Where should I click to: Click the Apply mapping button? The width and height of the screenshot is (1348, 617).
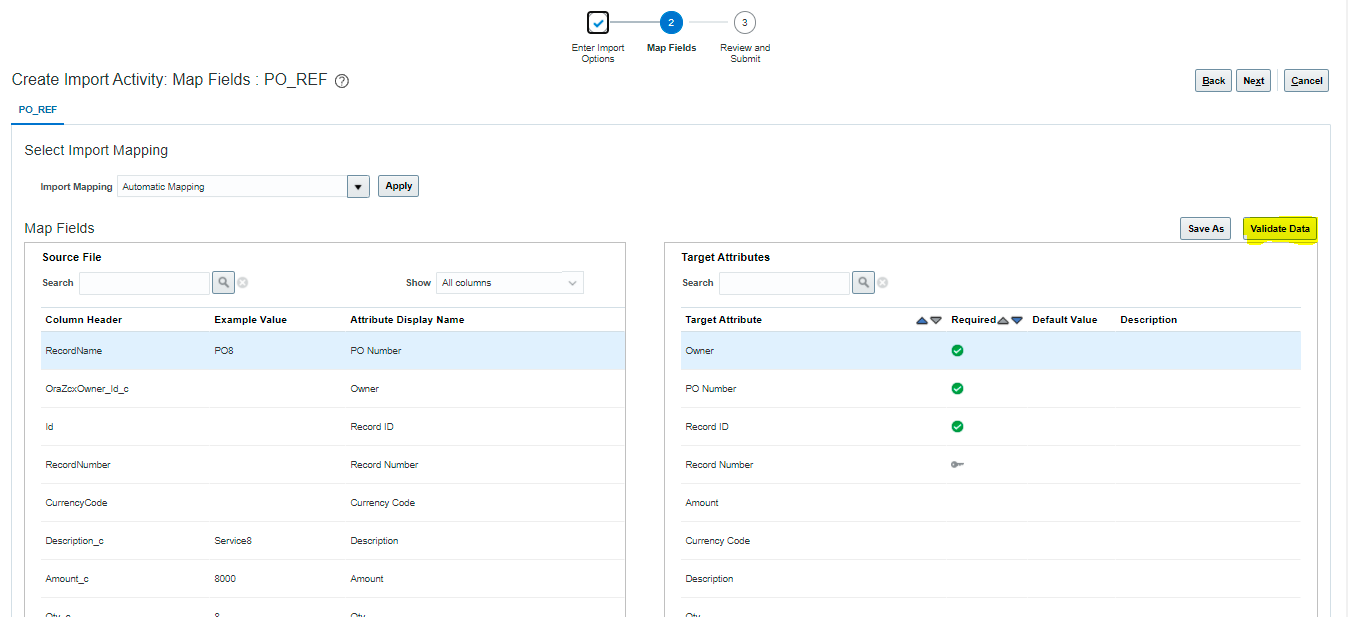coord(398,186)
